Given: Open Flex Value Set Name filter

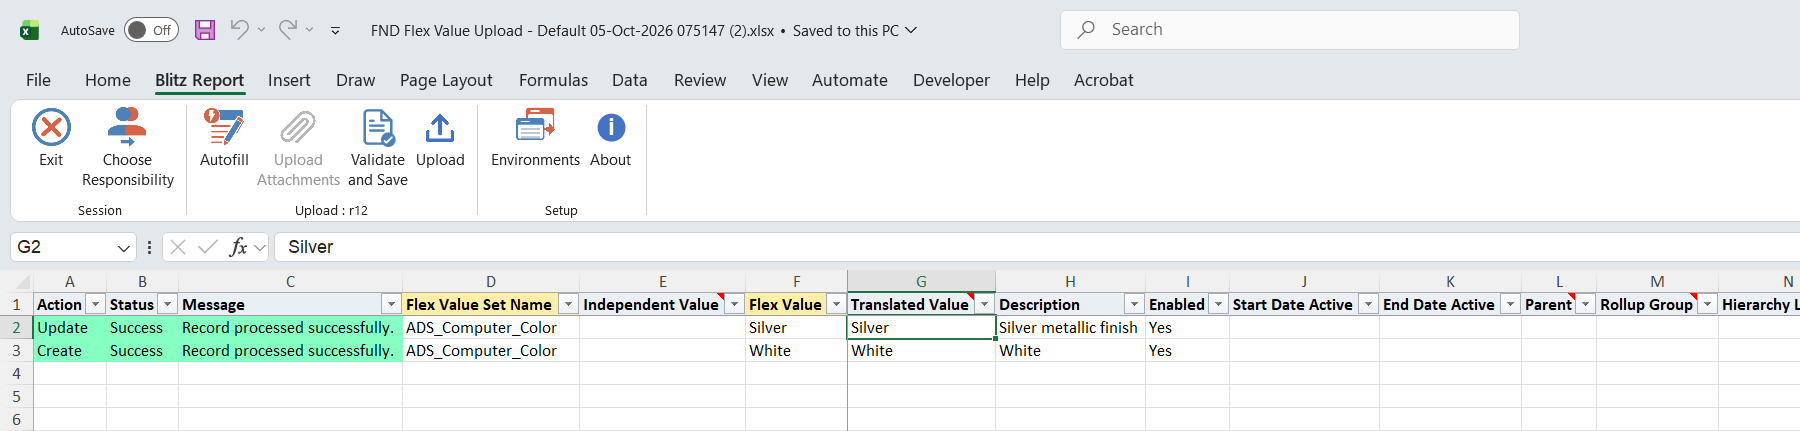Looking at the screenshot, I should [568, 304].
